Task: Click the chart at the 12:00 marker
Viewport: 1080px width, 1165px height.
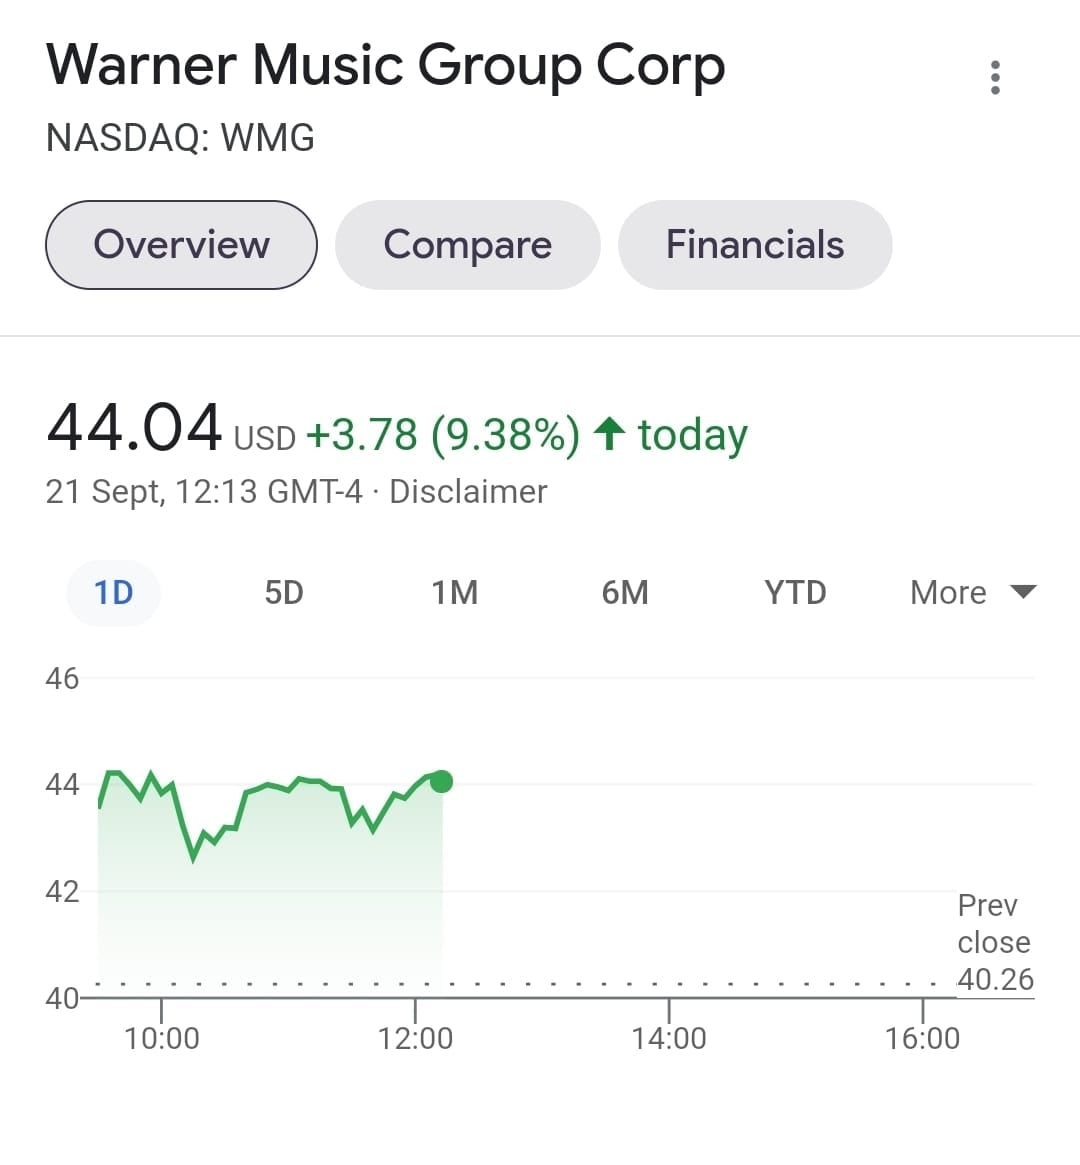Action: pyautogui.click(x=415, y=1037)
